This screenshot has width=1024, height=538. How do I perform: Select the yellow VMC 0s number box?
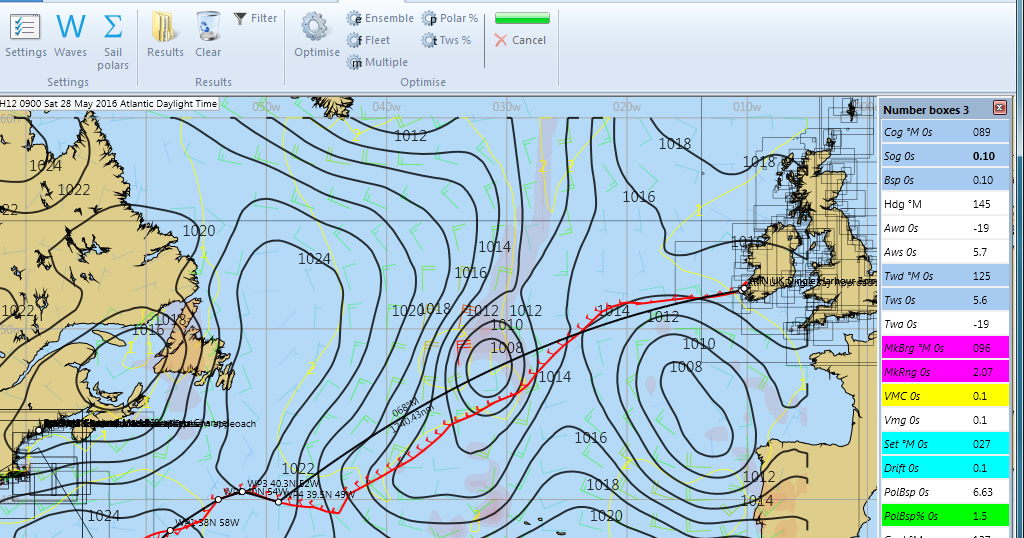944,396
